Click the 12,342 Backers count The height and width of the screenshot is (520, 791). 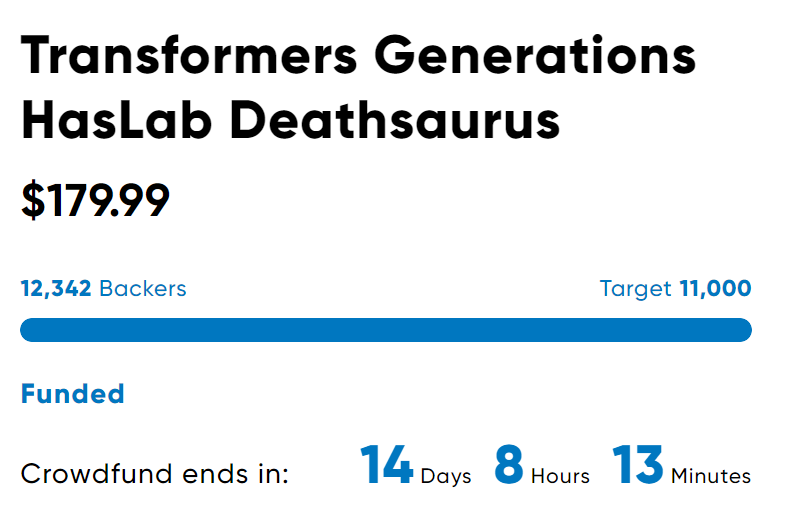point(103,288)
